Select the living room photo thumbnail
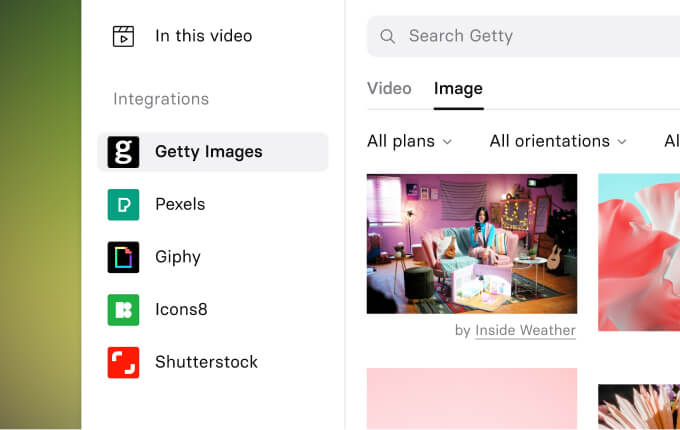The width and height of the screenshot is (680, 430). [x=471, y=244]
